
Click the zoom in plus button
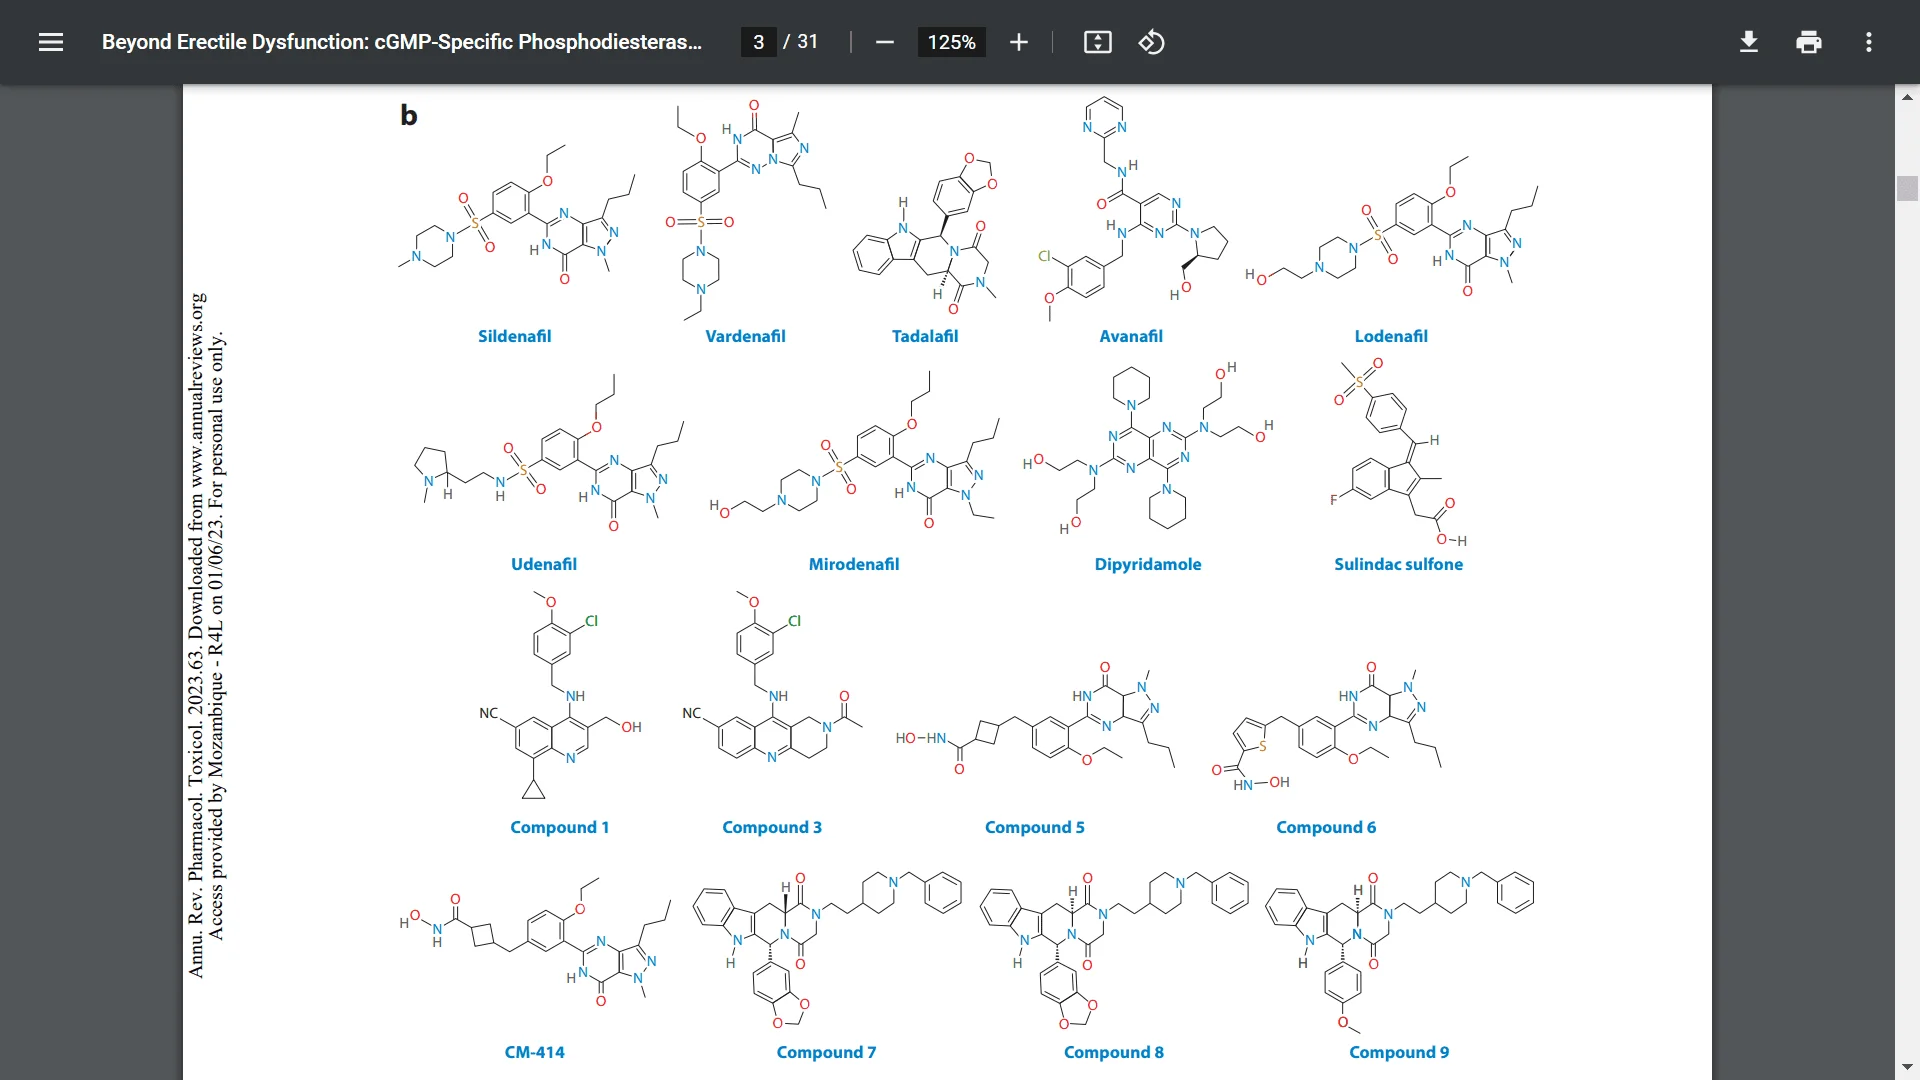pyautogui.click(x=1018, y=42)
